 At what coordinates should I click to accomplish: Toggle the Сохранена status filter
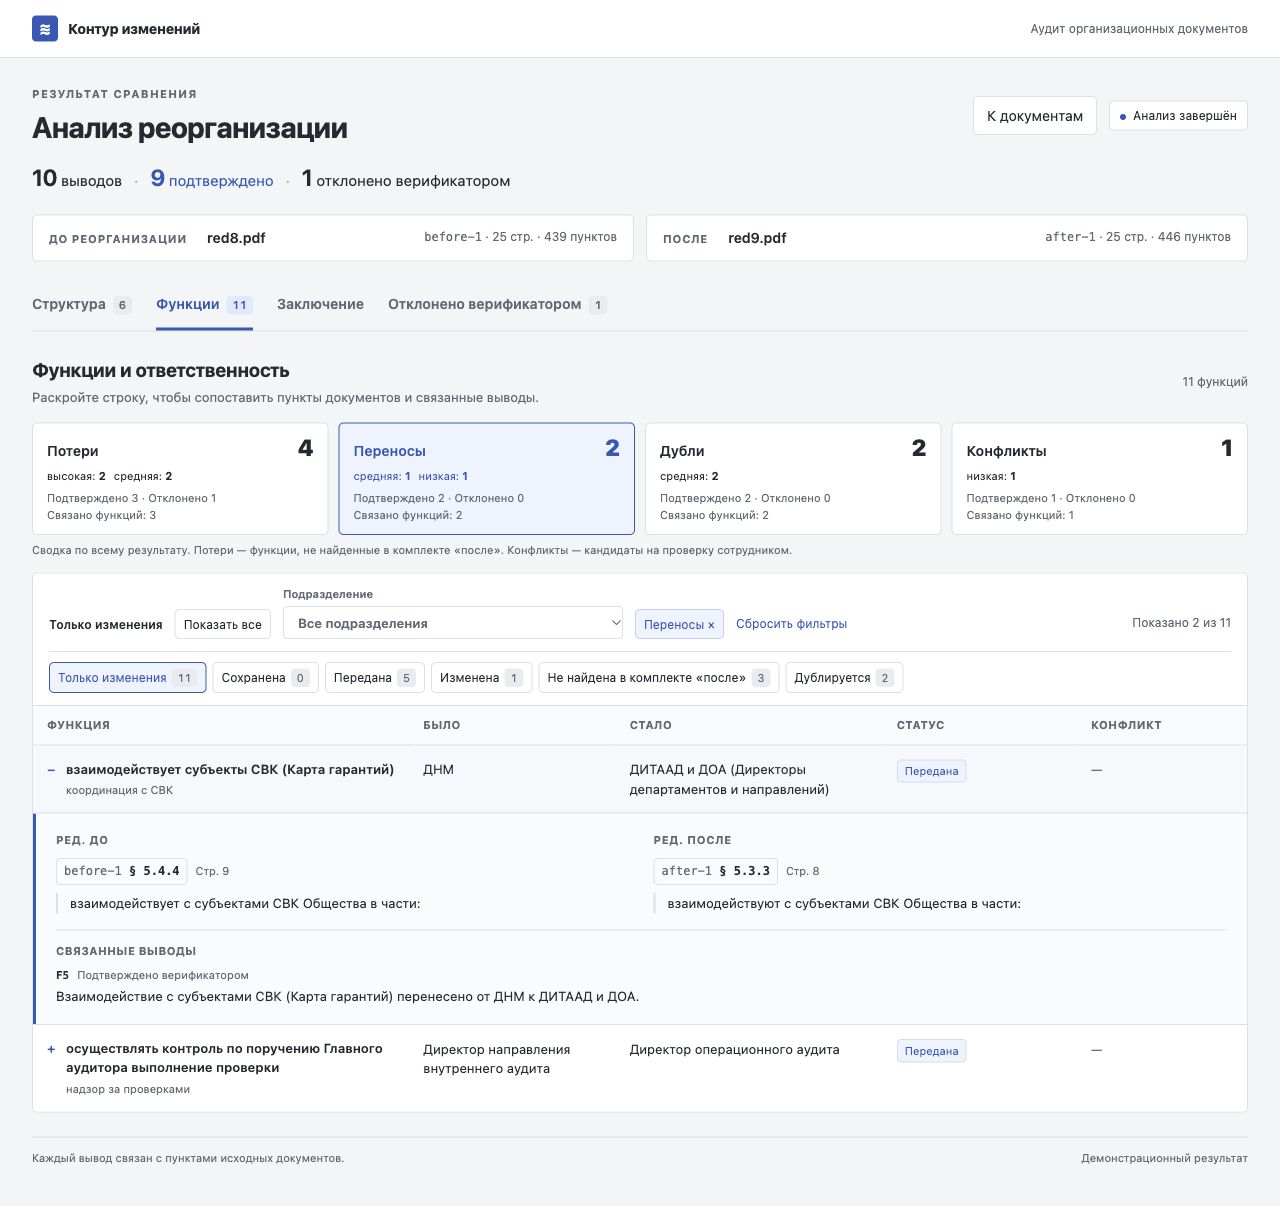pos(265,678)
